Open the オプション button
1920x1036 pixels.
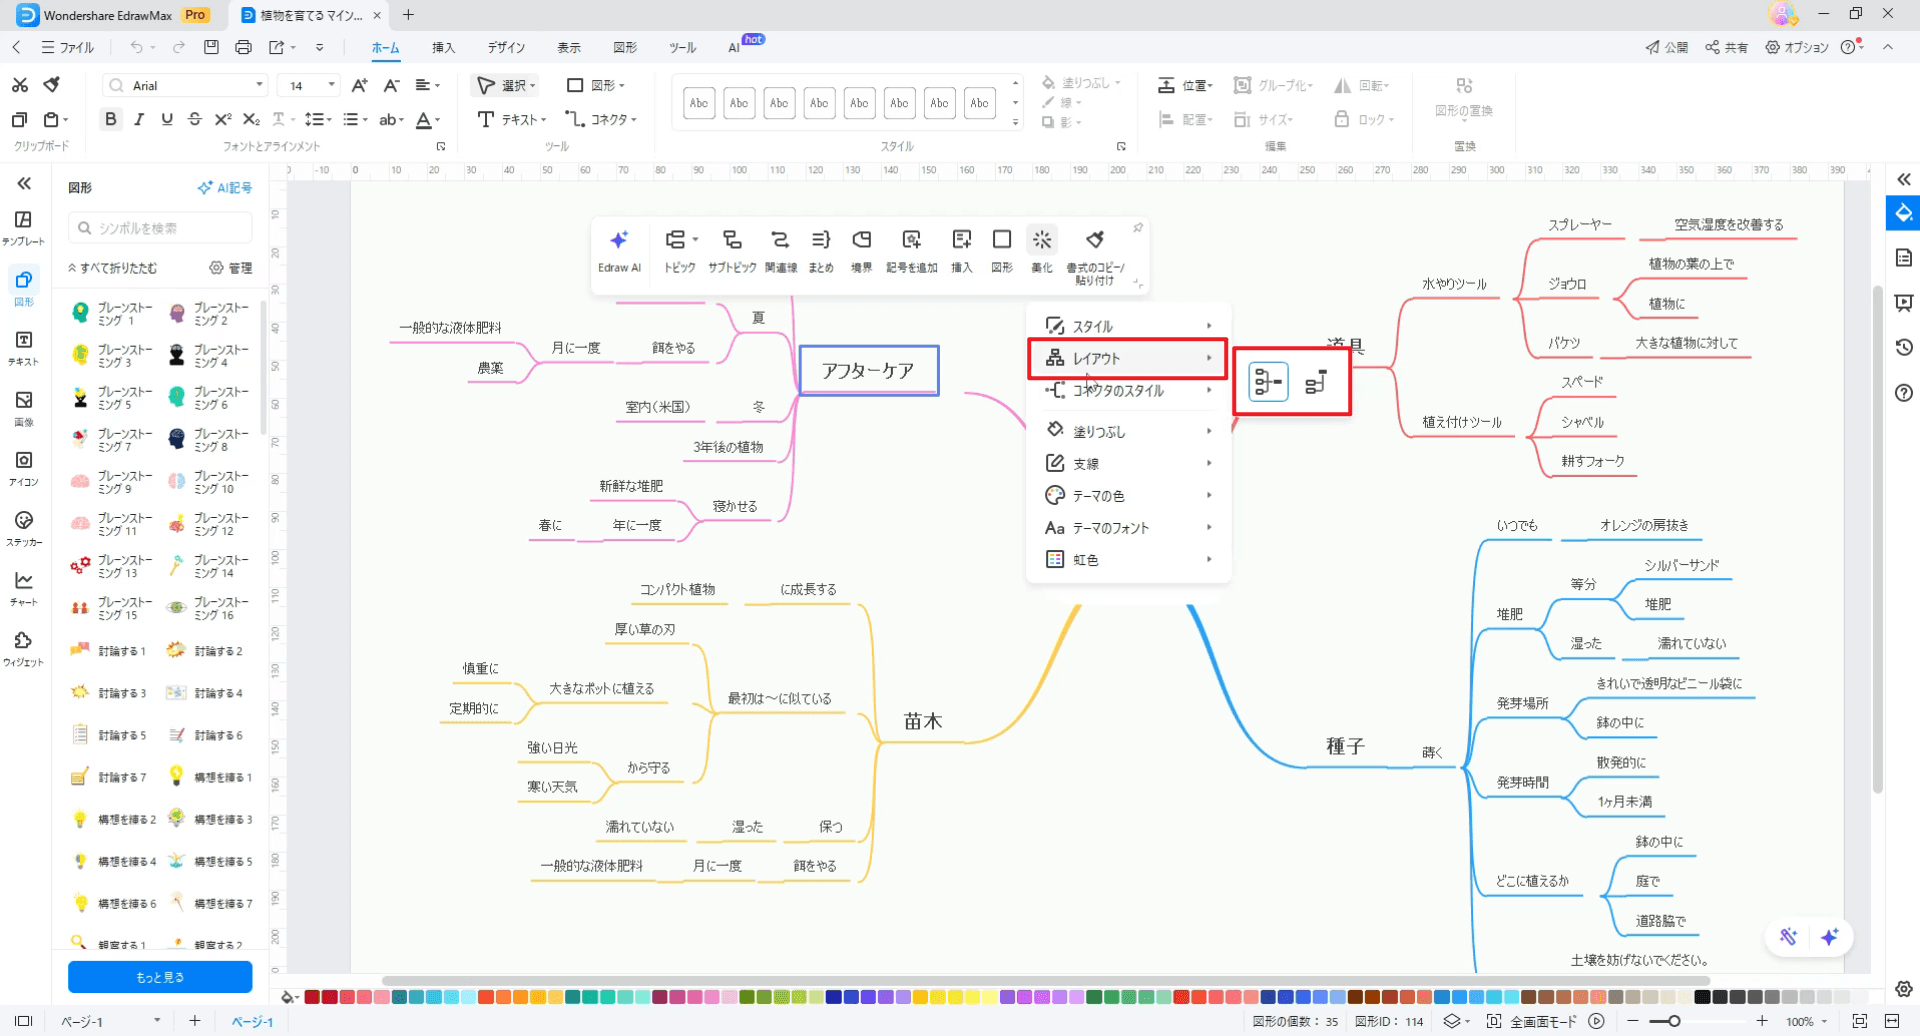pos(1797,47)
